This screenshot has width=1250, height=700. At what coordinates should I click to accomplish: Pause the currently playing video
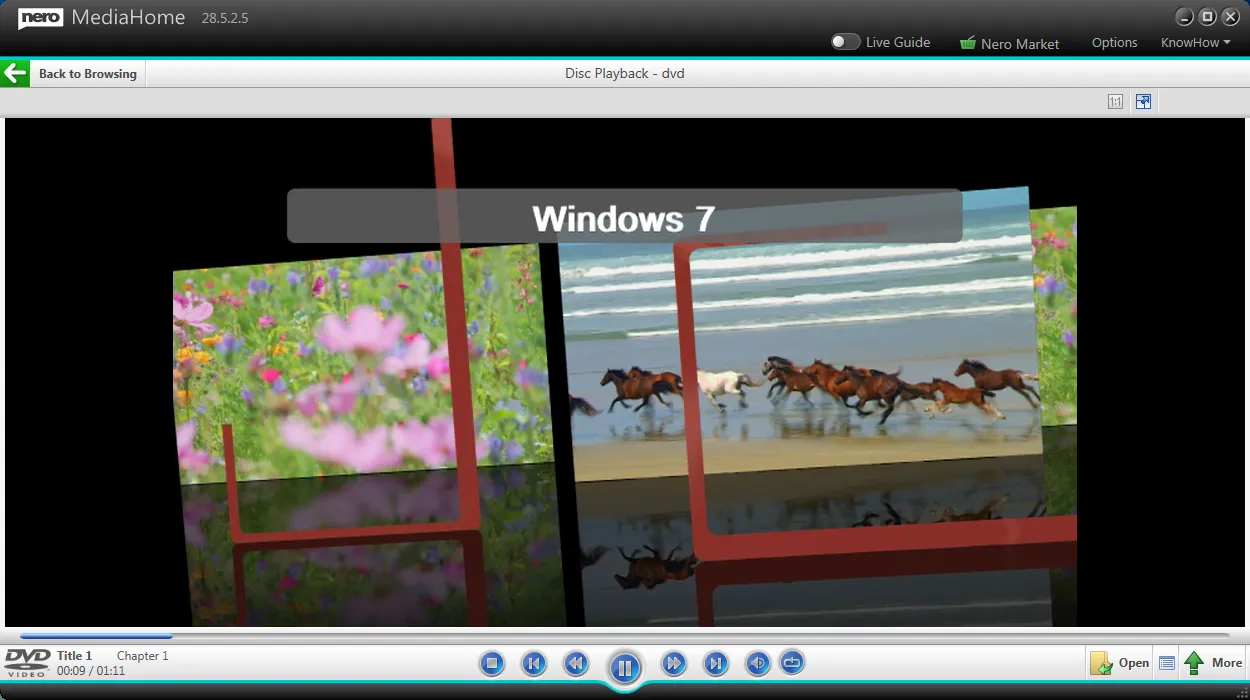coord(625,667)
